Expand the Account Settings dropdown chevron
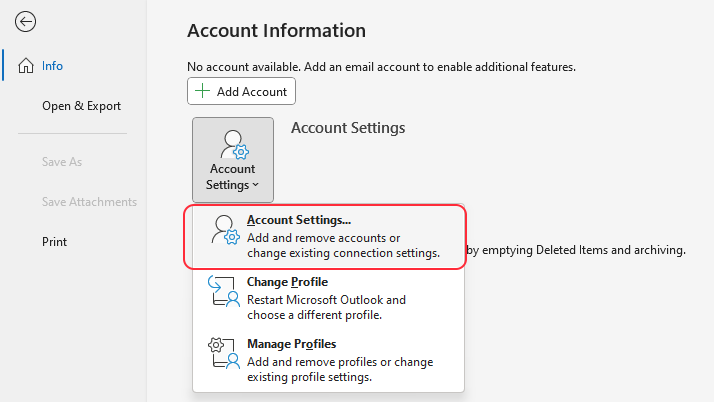The height and width of the screenshot is (402, 714). [x=255, y=185]
